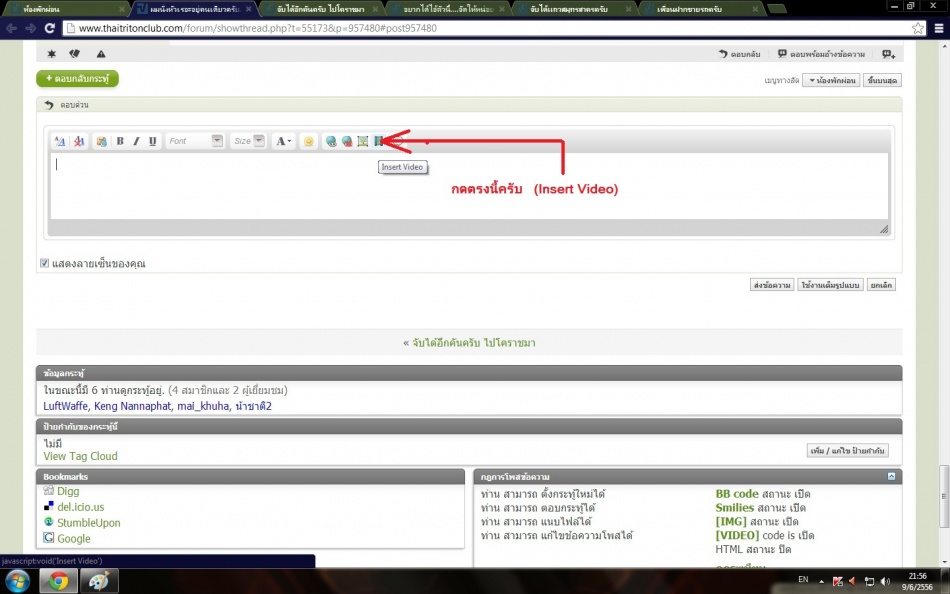The image size is (950, 594).
Task: Click the Insert Video toolbar icon
Action: coord(378,141)
